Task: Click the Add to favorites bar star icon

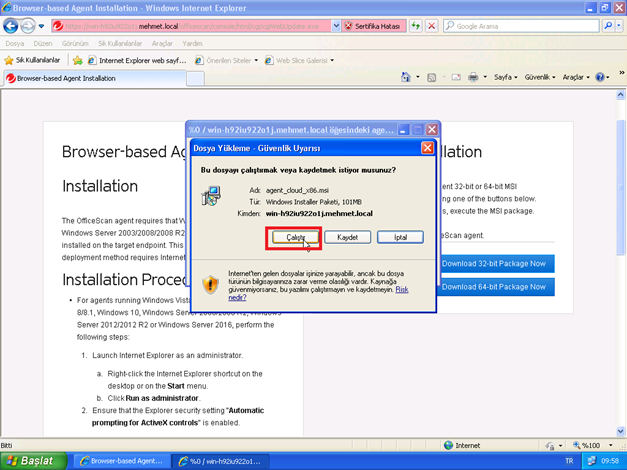Action: click(x=78, y=60)
